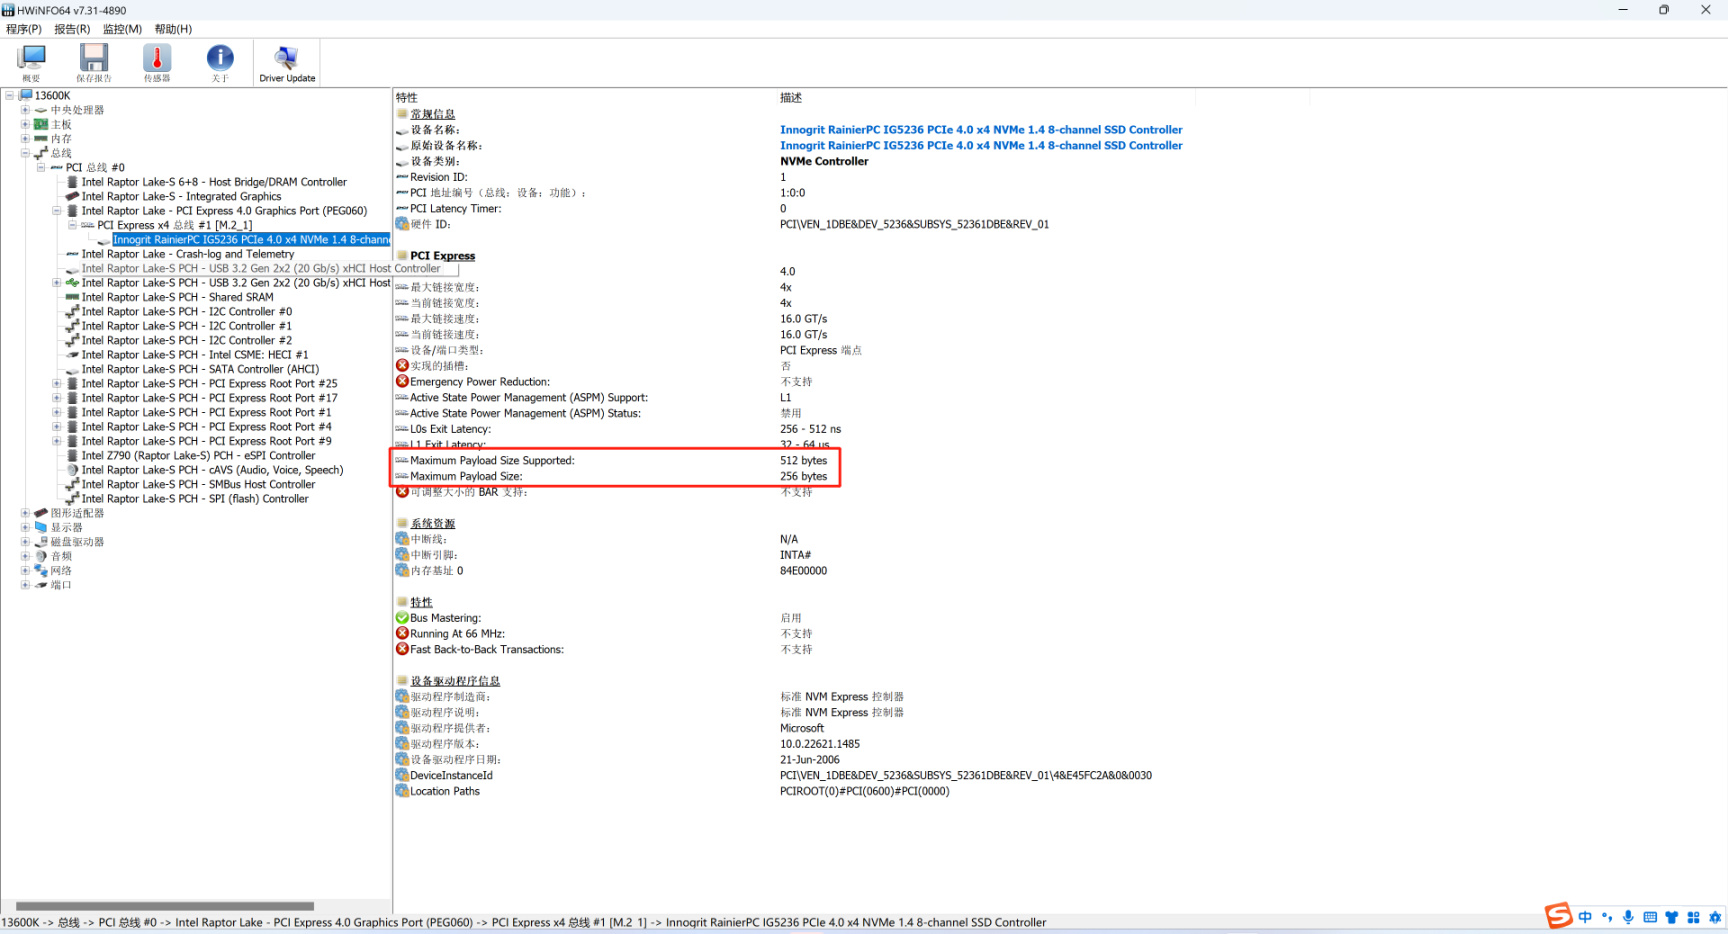Click the monitor icon beside 显示器
Viewport: 1728px width, 934px height.
pos(41,527)
